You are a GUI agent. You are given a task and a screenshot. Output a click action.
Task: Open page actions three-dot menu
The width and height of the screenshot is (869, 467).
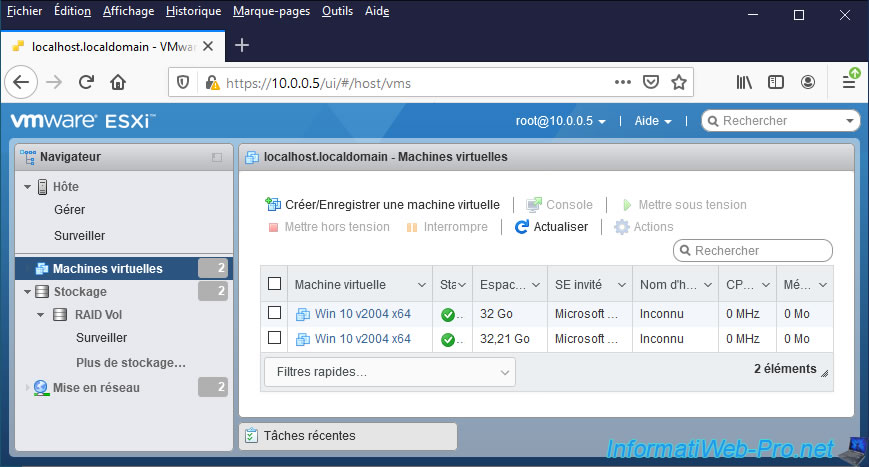click(x=623, y=83)
